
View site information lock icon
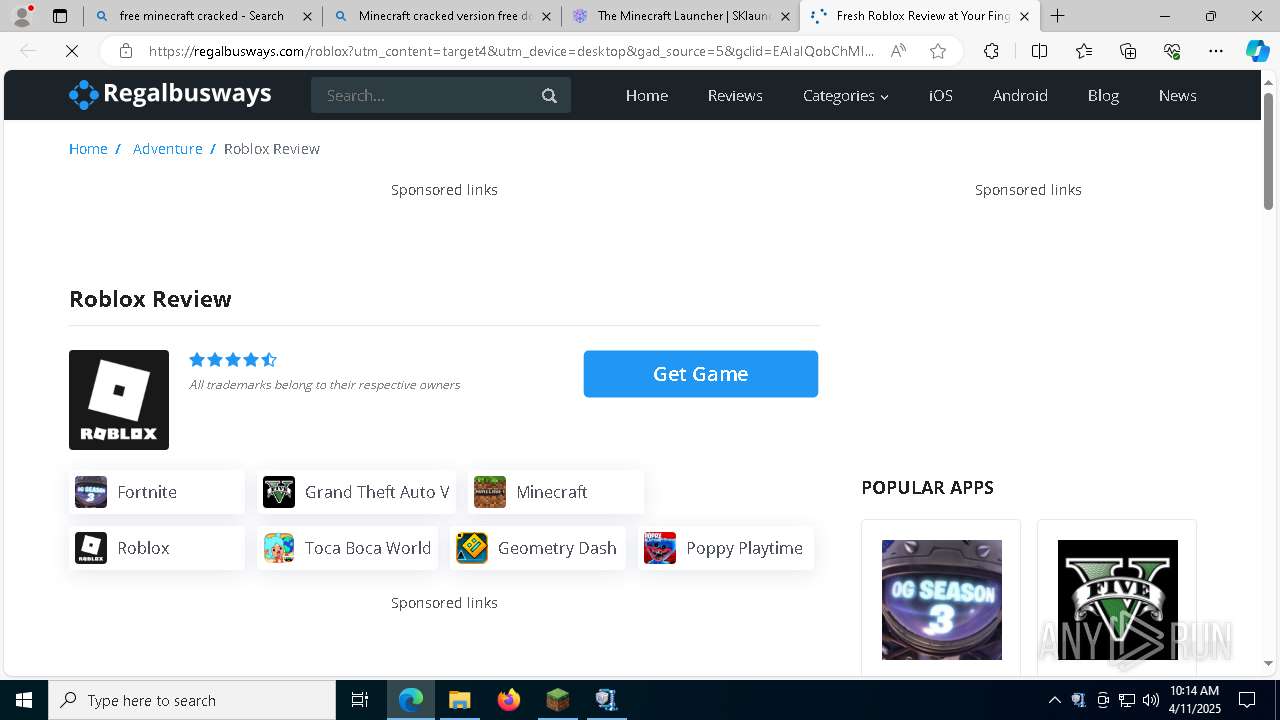coord(125,51)
